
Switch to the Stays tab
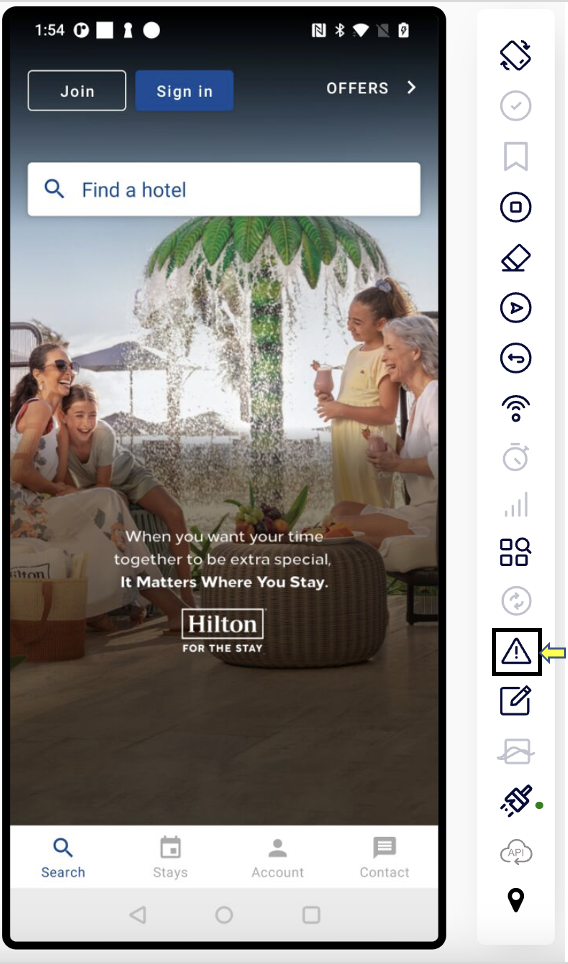coord(170,857)
